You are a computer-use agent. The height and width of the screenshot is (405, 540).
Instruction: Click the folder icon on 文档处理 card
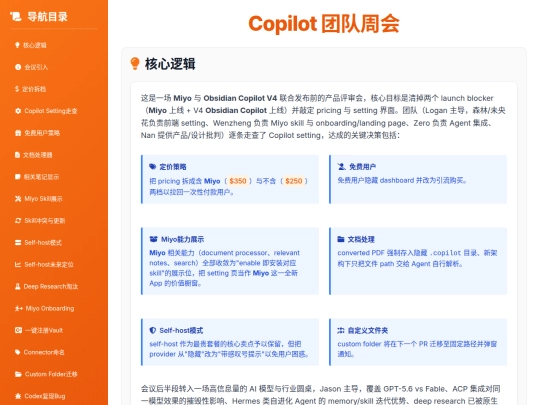click(x=341, y=239)
